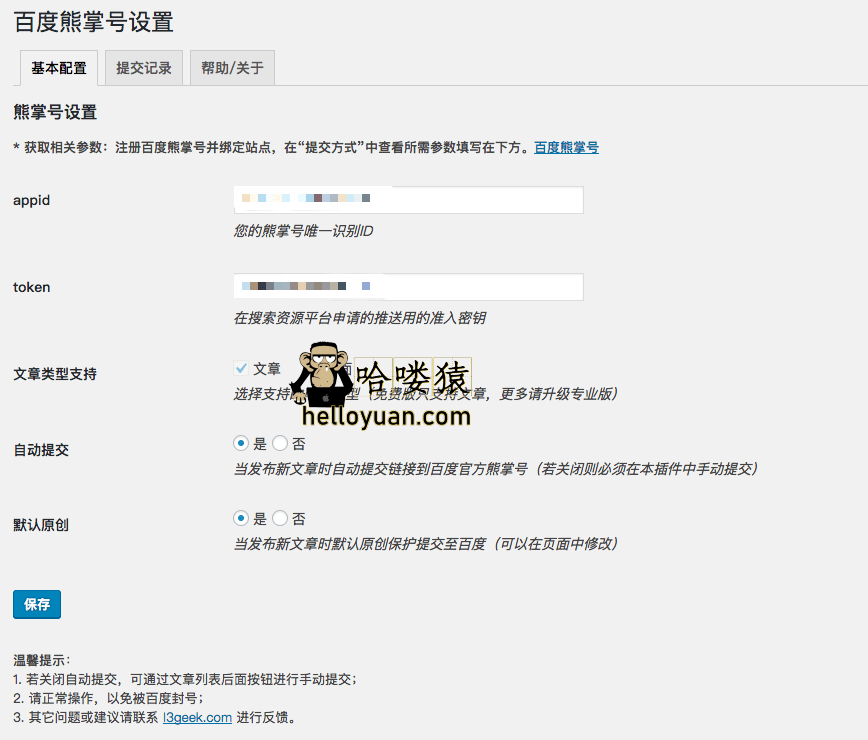Follow the 百度熊掌号 link
The width and height of the screenshot is (868, 740).
[566, 148]
